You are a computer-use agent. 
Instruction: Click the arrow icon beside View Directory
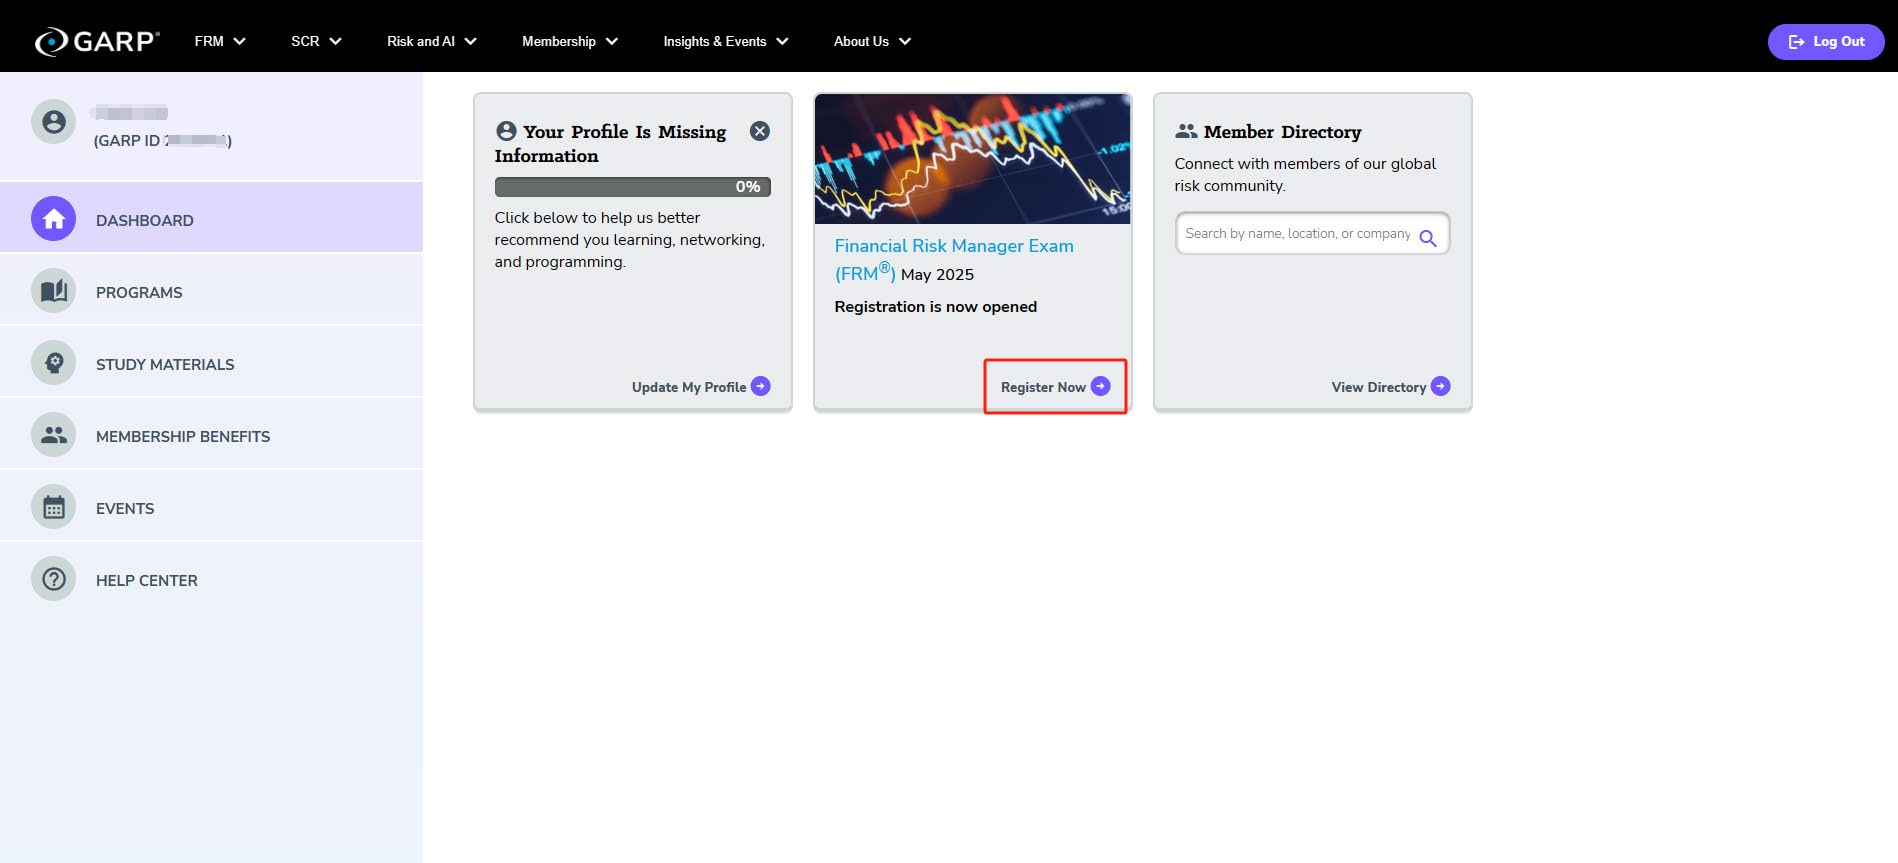point(1441,386)
